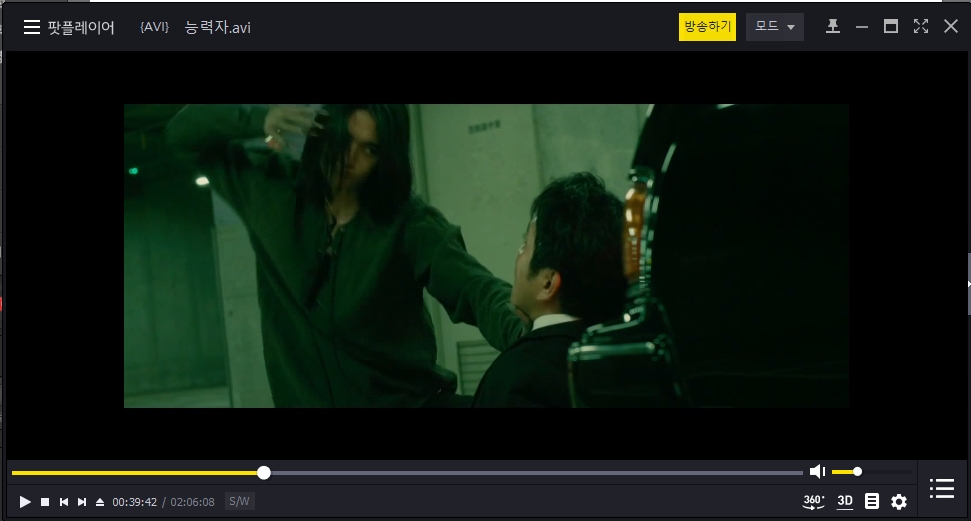Show the playlist panel

(941, 489)
